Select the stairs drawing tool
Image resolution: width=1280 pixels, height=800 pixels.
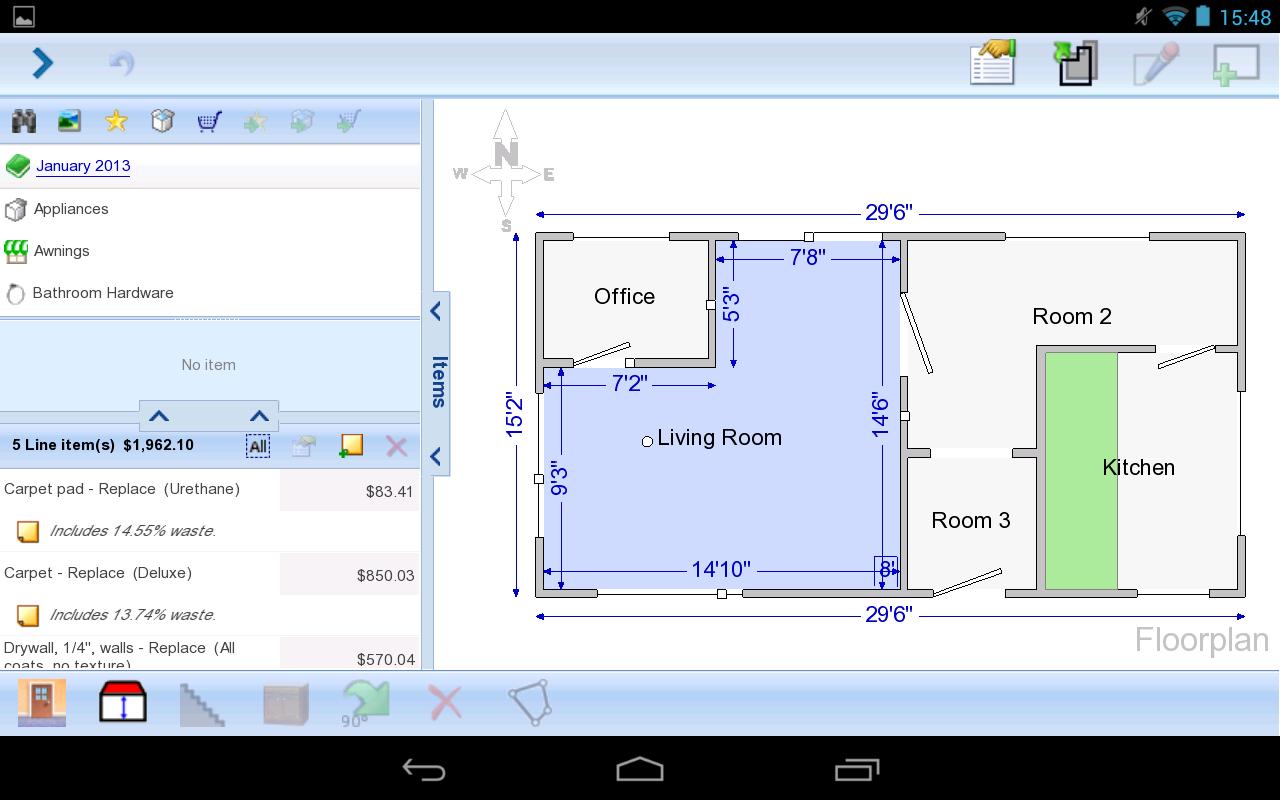[x=203, y=703]
